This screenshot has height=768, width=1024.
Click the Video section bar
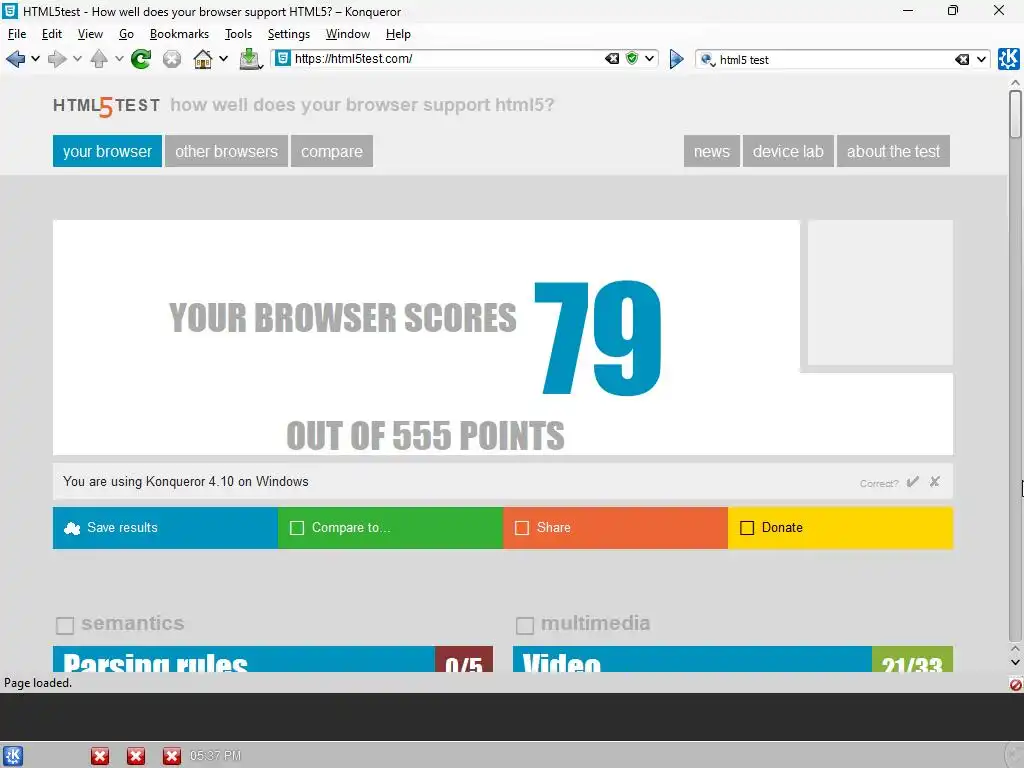tap(733, 659)
